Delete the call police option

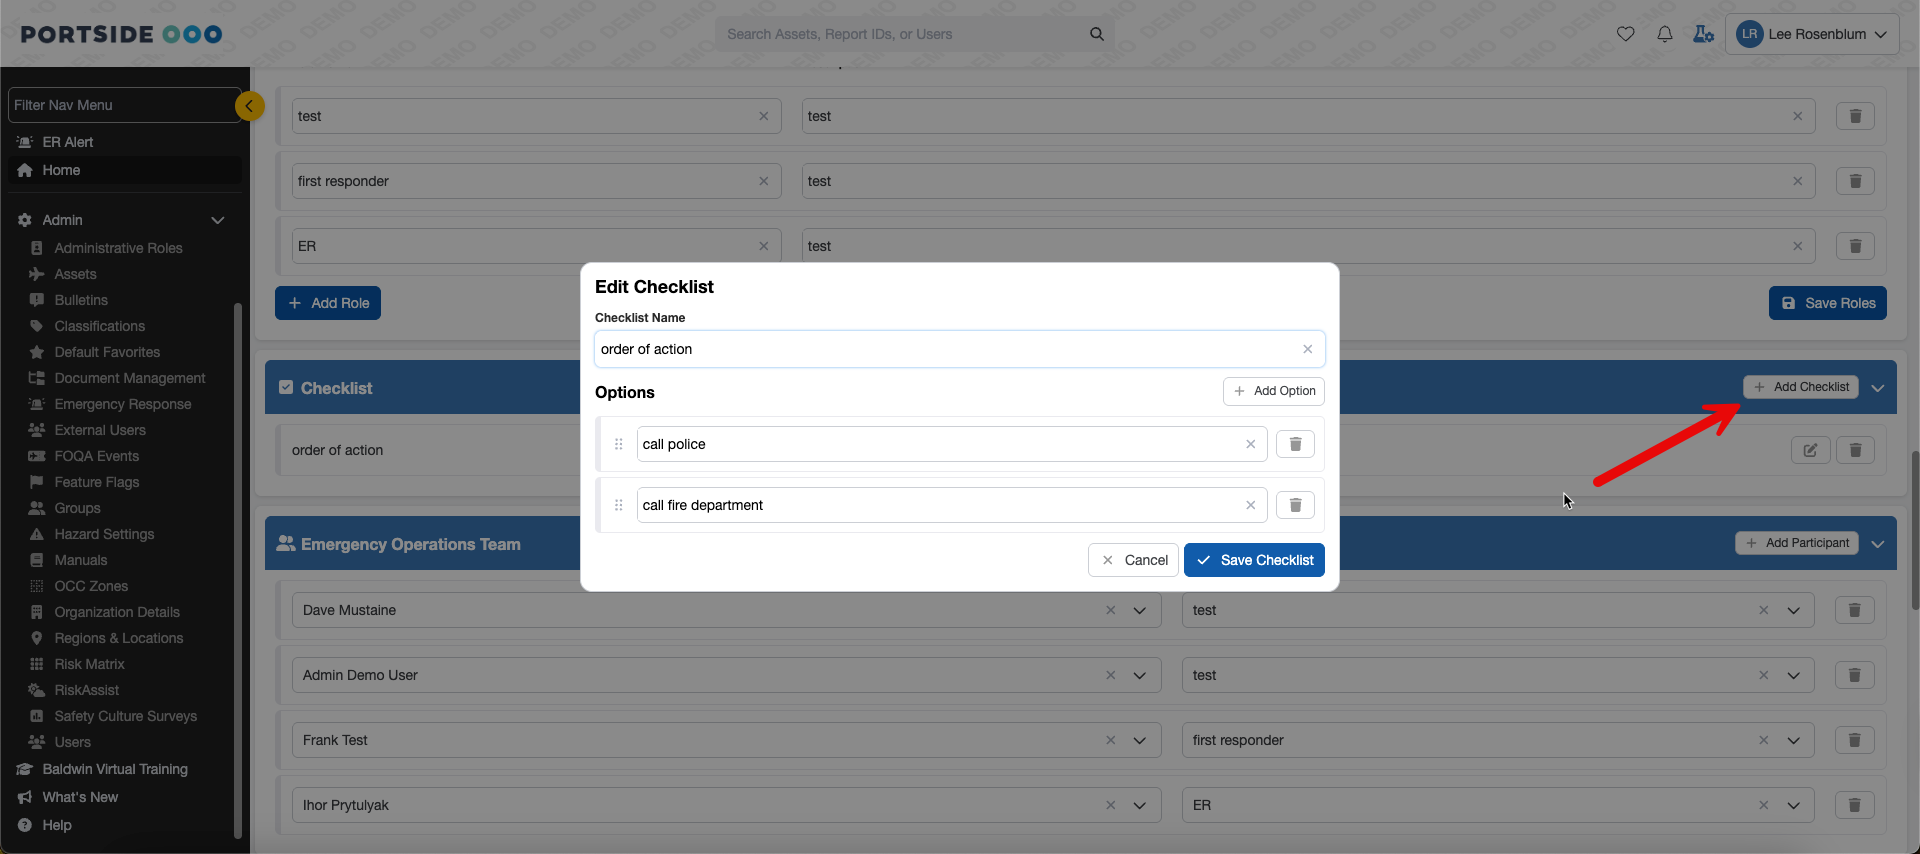point(1295,444)
